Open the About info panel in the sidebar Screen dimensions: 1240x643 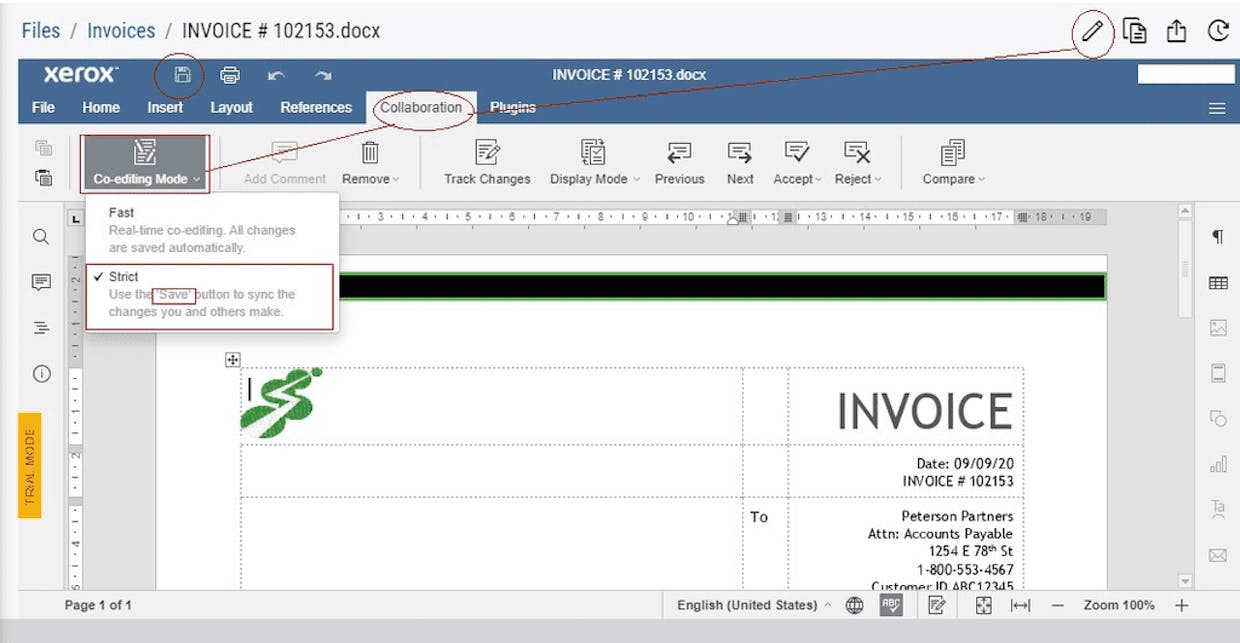pyautogui.click(x=41, y=374)
